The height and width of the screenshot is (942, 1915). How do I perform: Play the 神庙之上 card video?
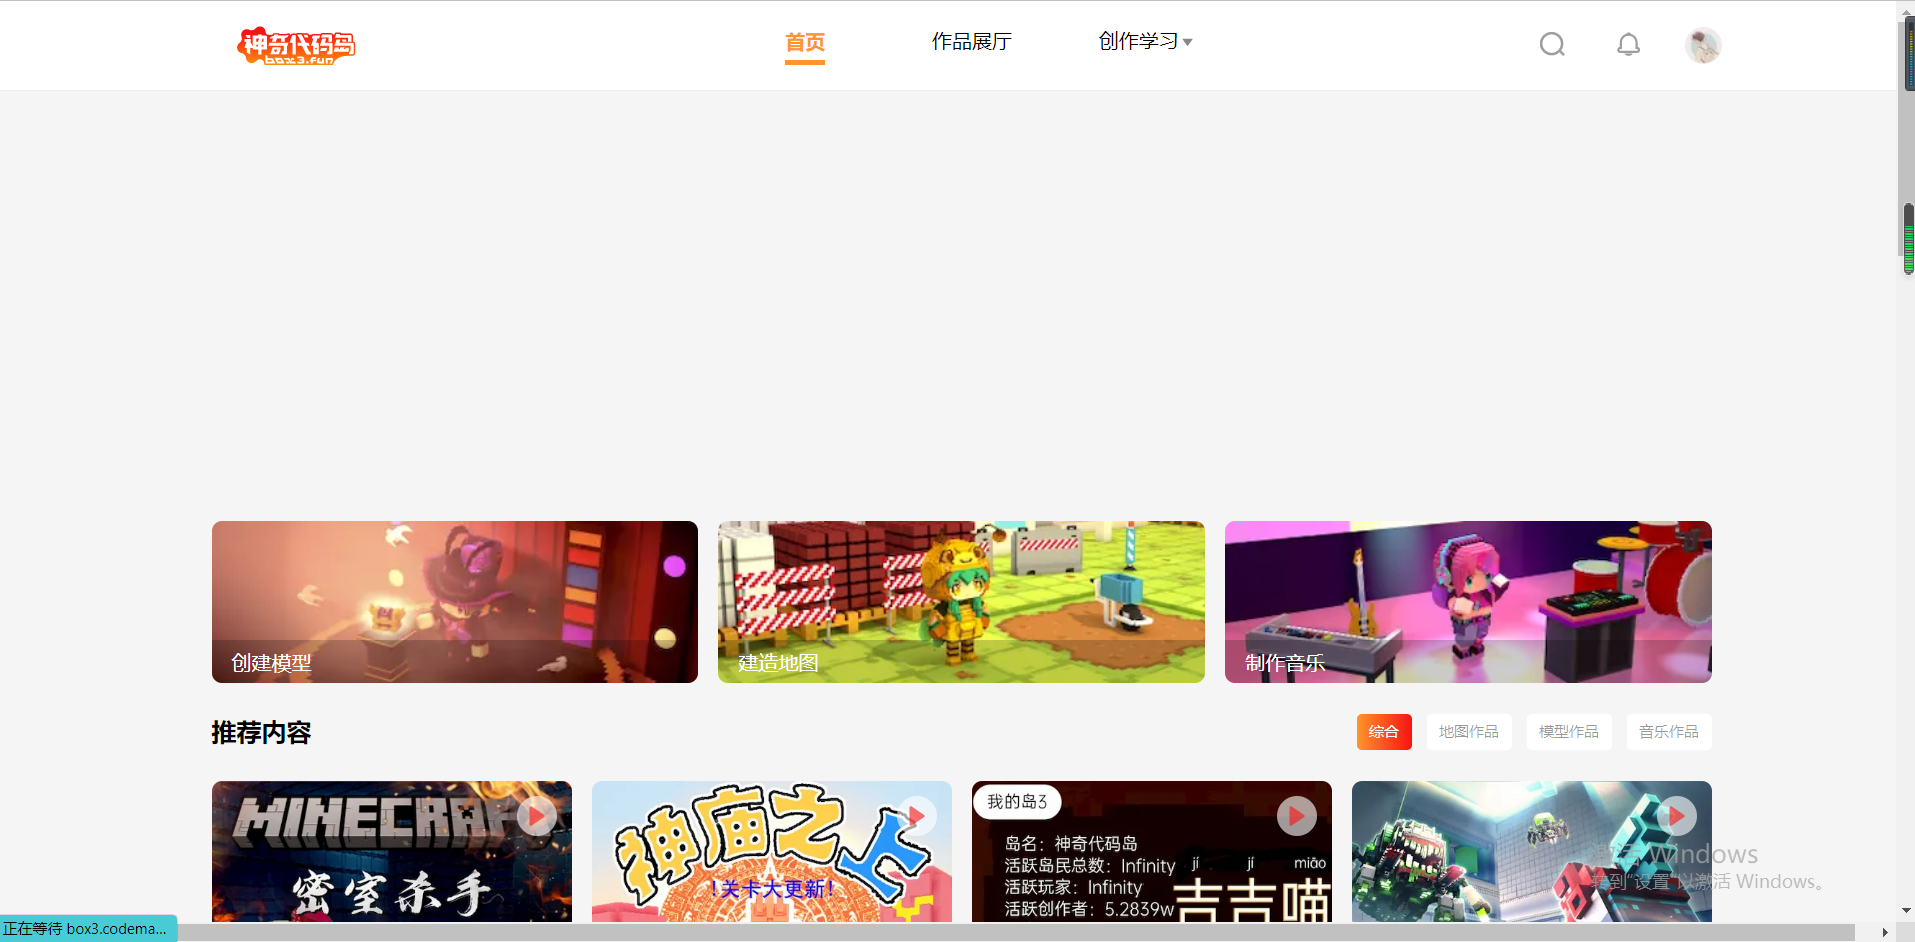pyautogui.click(x=917, y=817)
